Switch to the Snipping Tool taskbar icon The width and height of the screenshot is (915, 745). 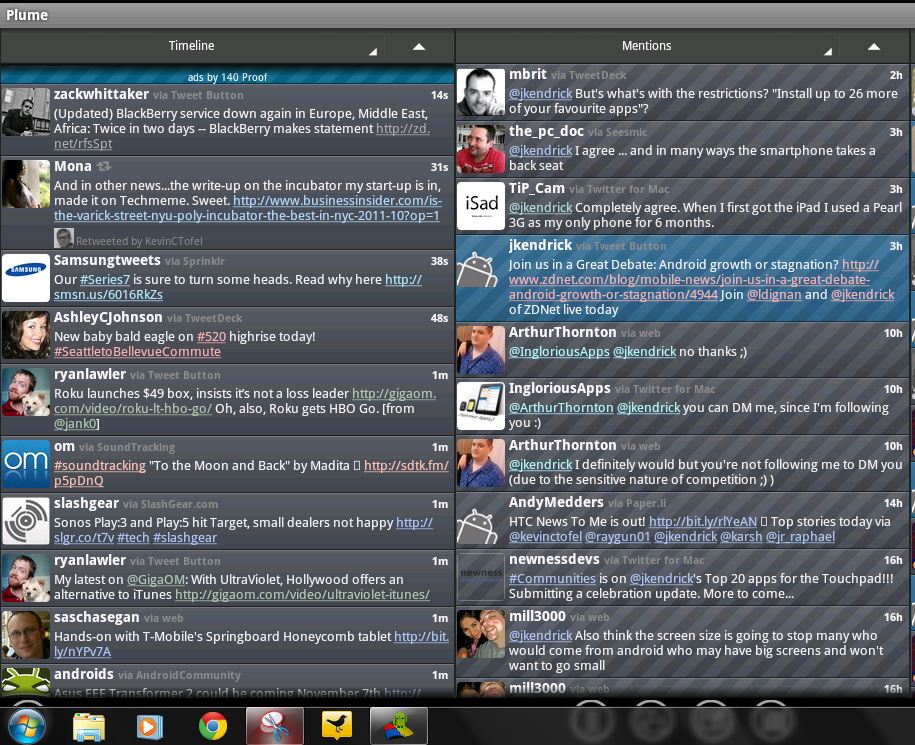[x=275, y=725]
